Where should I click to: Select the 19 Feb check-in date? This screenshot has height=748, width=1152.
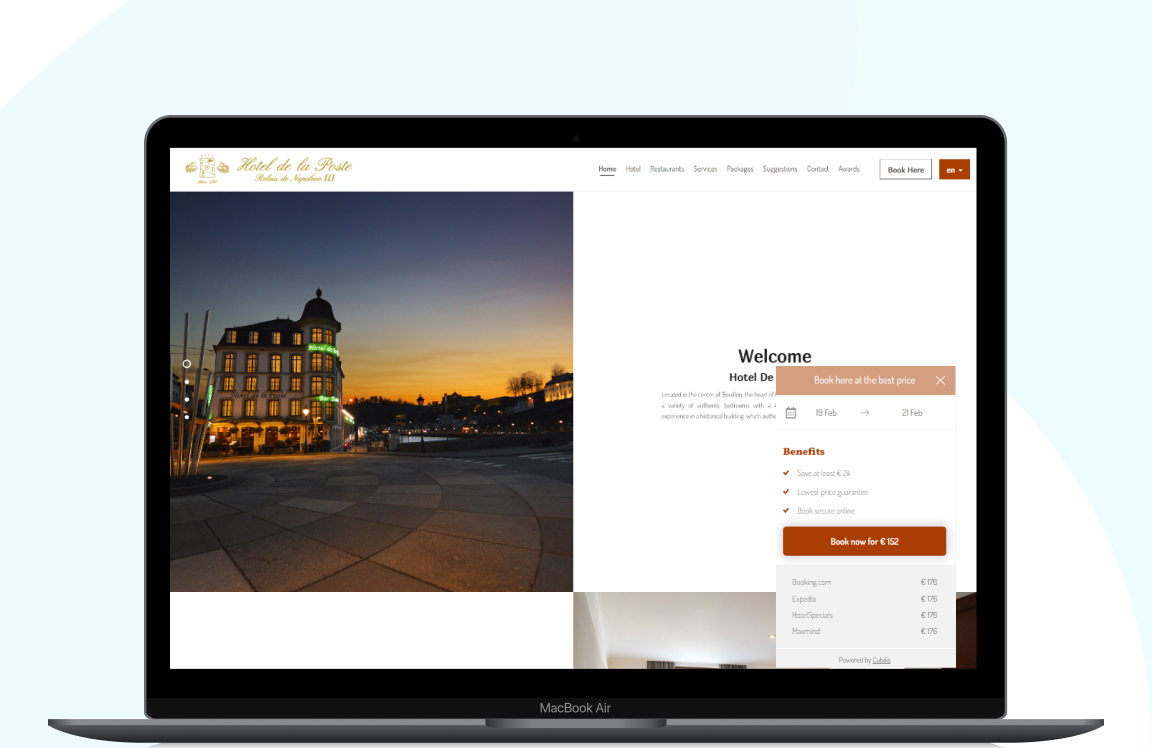coord(825,413)
